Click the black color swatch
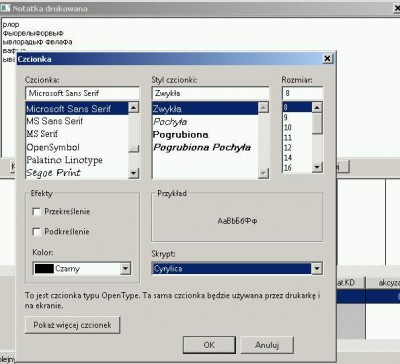The height and width of the screenshot is (364, 400). 44,269
